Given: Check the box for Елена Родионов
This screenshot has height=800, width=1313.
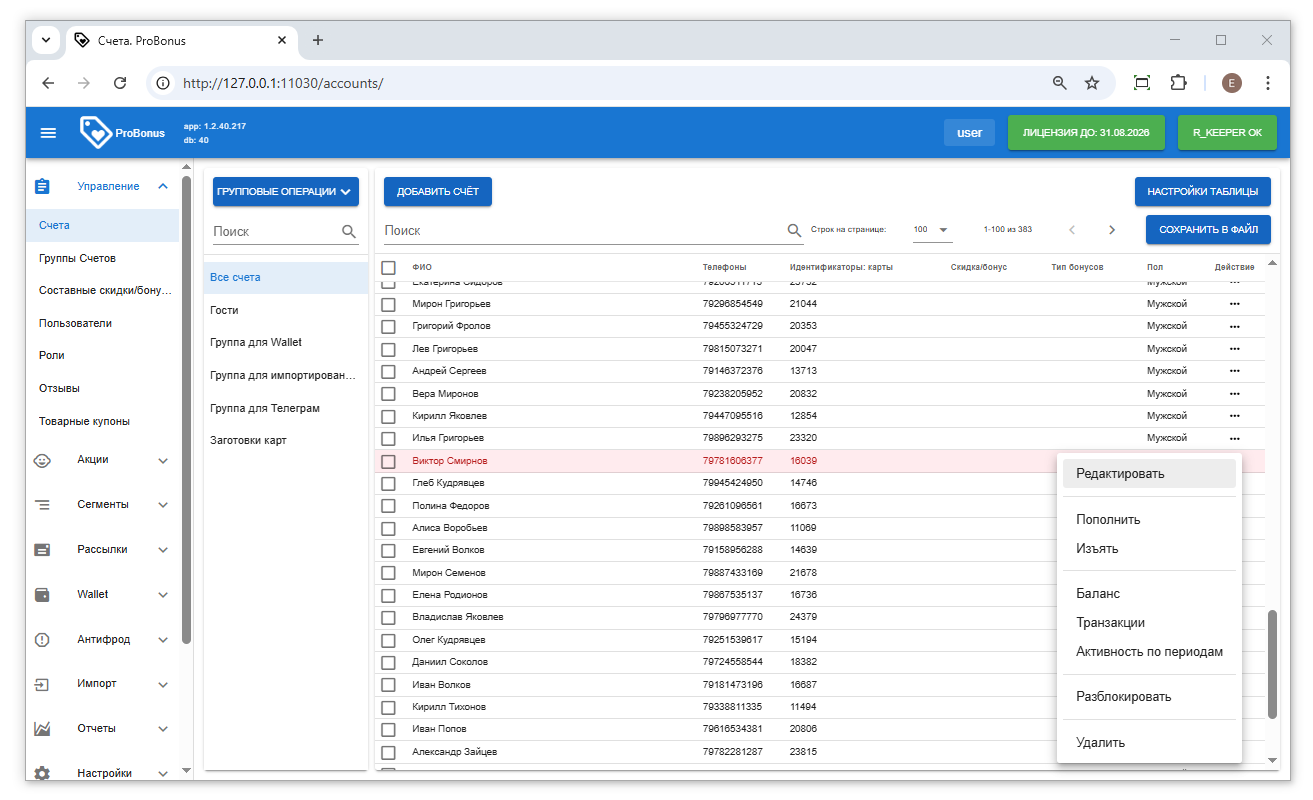Looking at the screenshot, I should coord(388,595).
